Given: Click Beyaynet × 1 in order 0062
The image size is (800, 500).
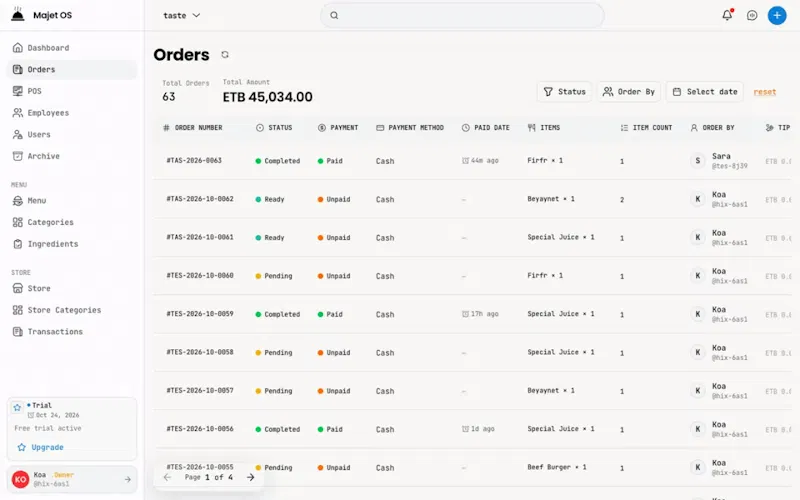Looking at the screenshot, I should coord(551,198).
